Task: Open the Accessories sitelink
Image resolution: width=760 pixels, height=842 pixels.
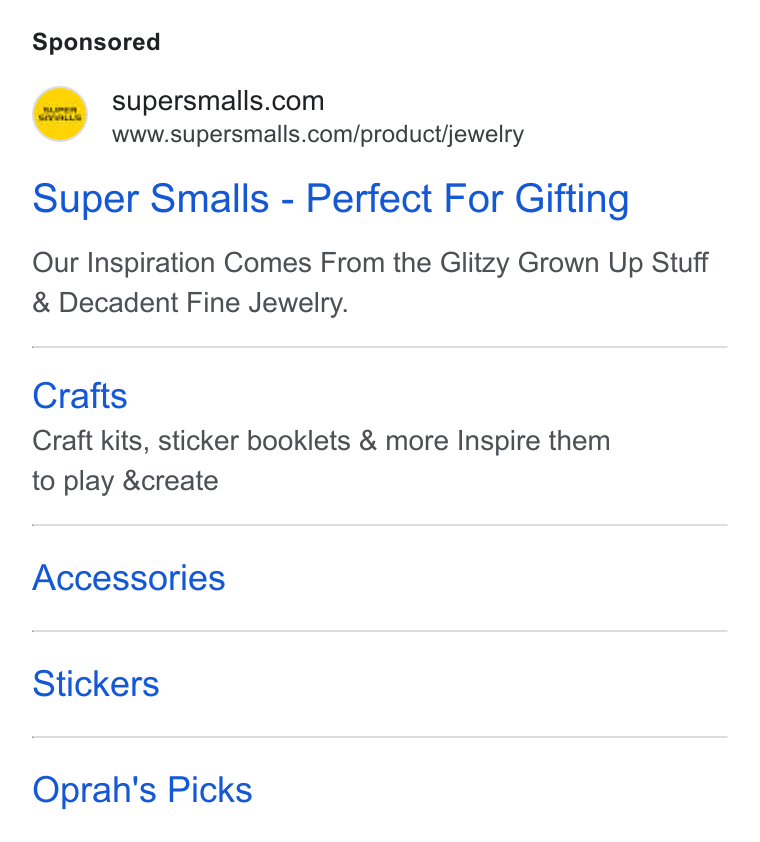Action: [x=128, y=578]
